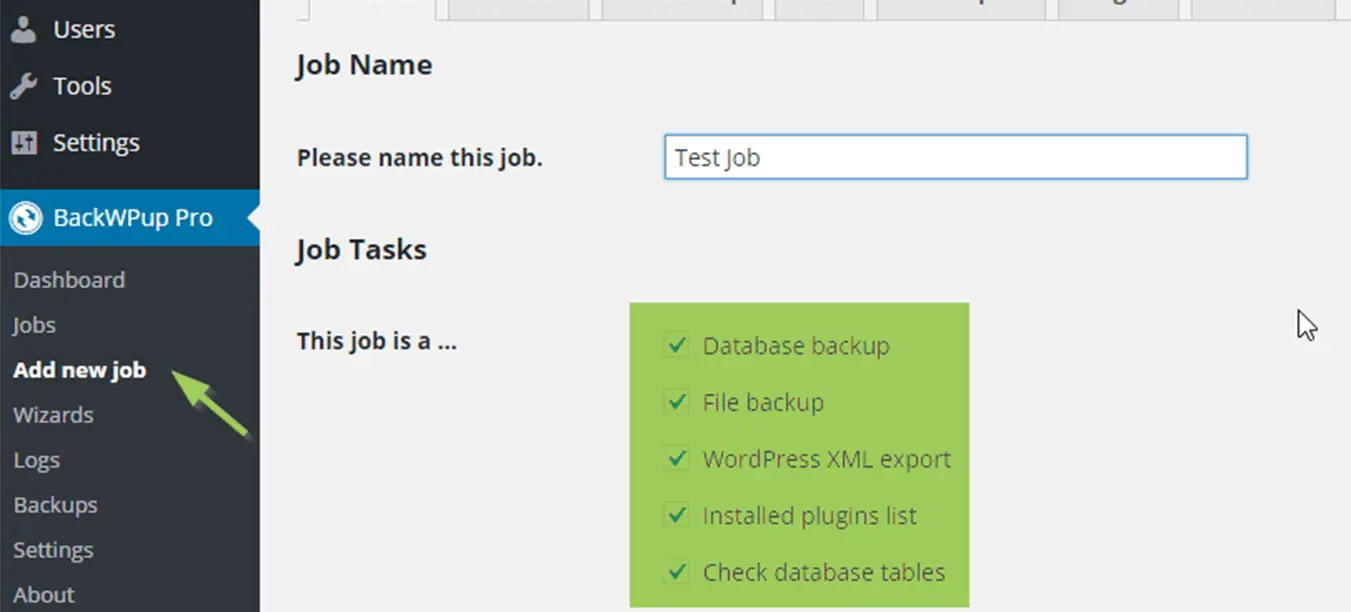Click the Job Name heading text
Image resolution: width=1351 pixels, height=612 pixels.
[364, 65]
